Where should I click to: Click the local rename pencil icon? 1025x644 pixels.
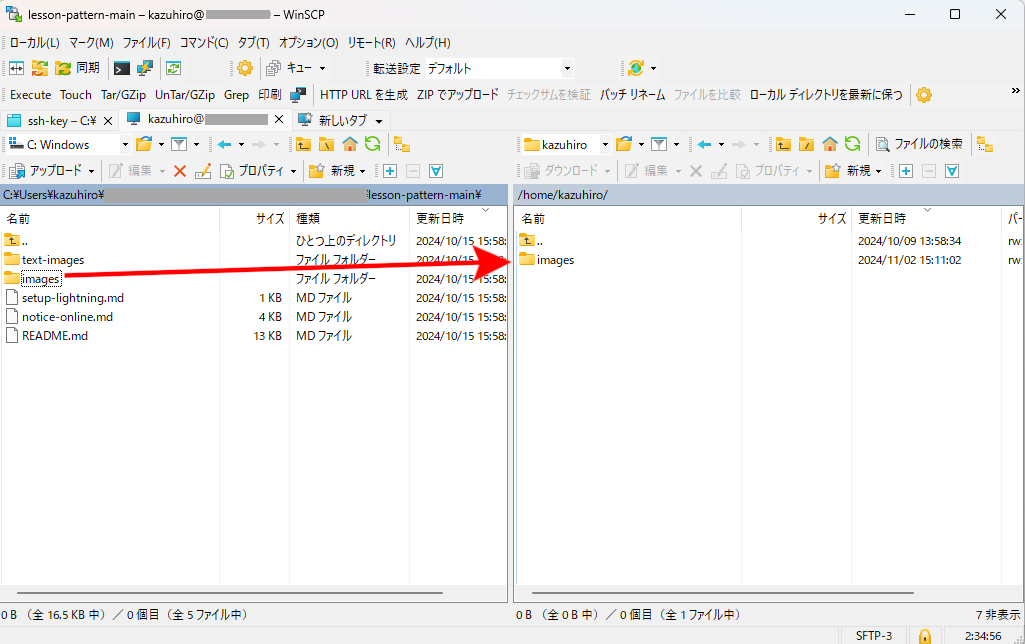pyautogui.click(x=203, y=171)
